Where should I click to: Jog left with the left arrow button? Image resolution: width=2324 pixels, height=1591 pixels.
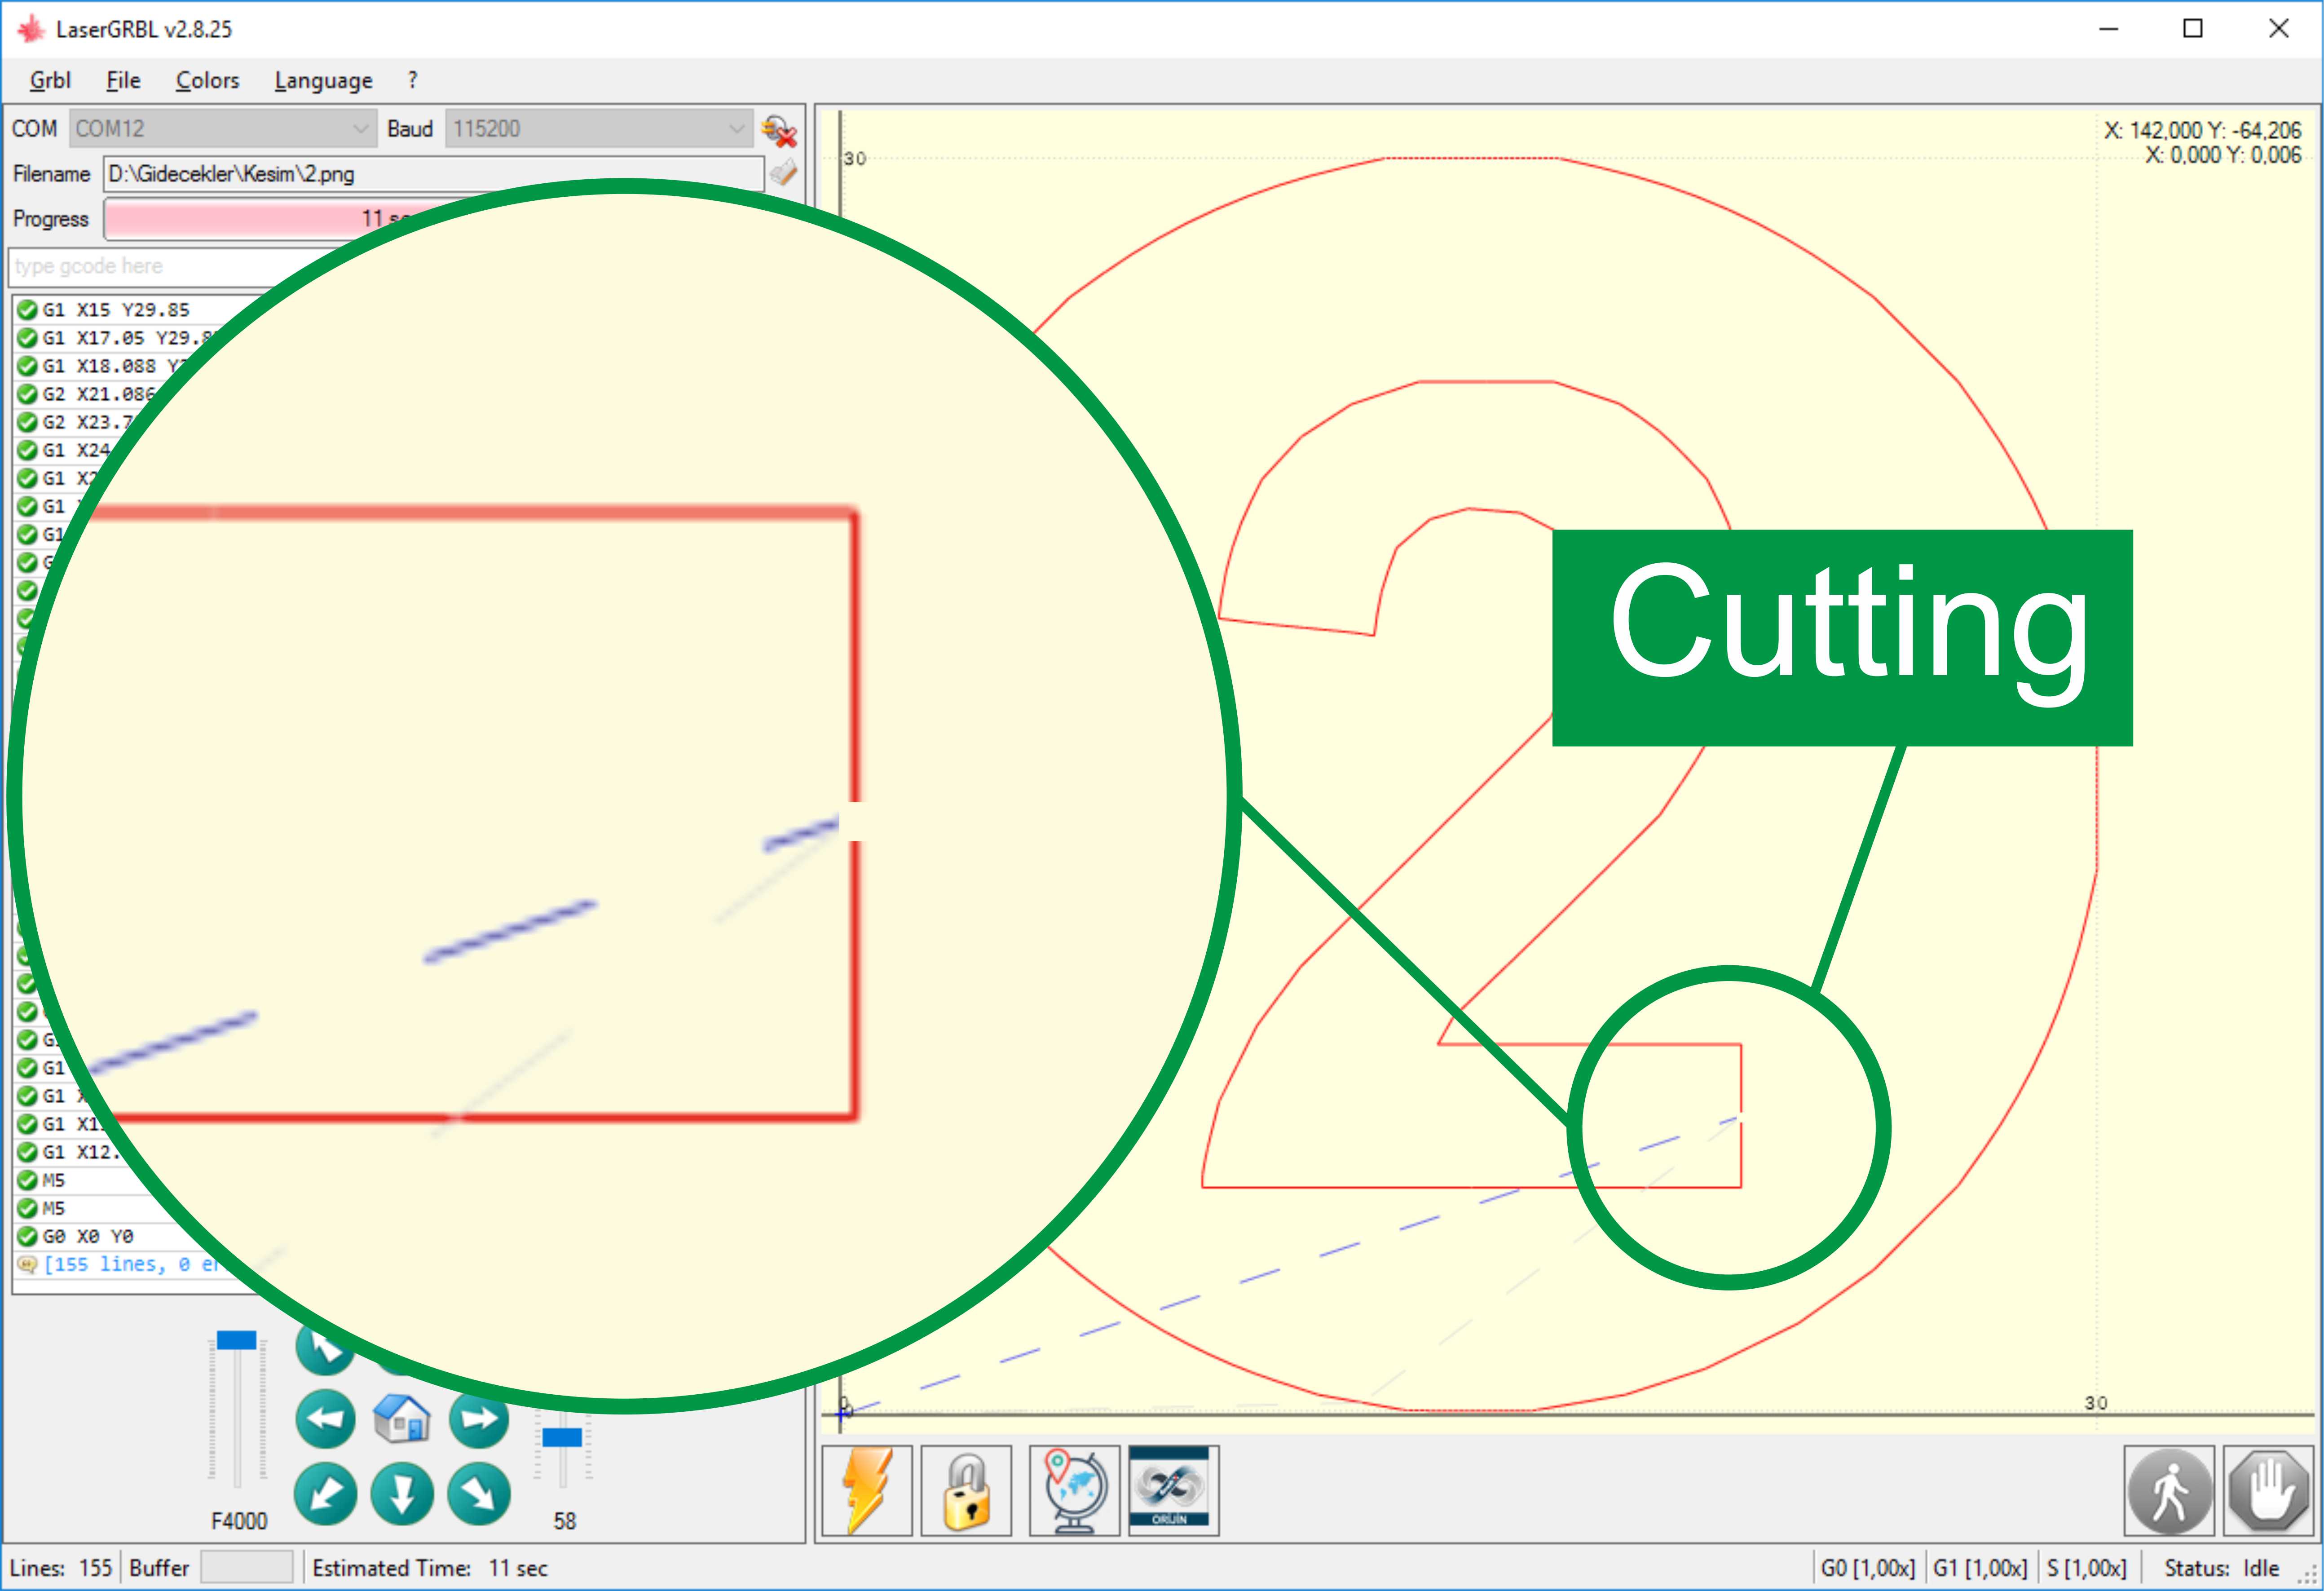pos(325,1418)
